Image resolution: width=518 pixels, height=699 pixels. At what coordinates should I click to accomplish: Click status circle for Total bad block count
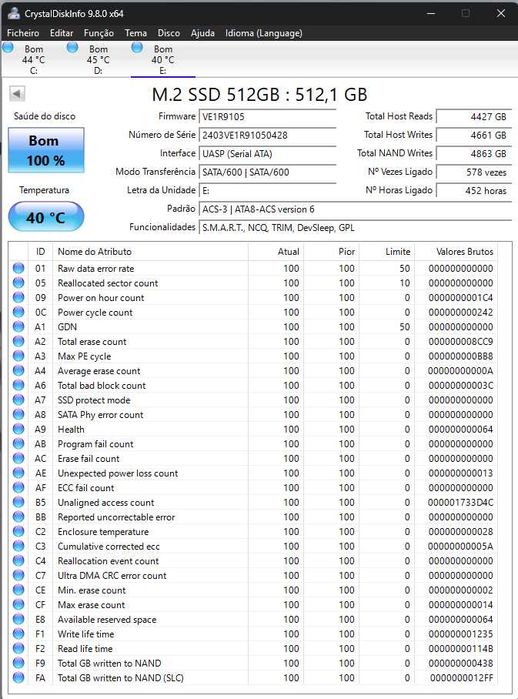click(18, 385)
